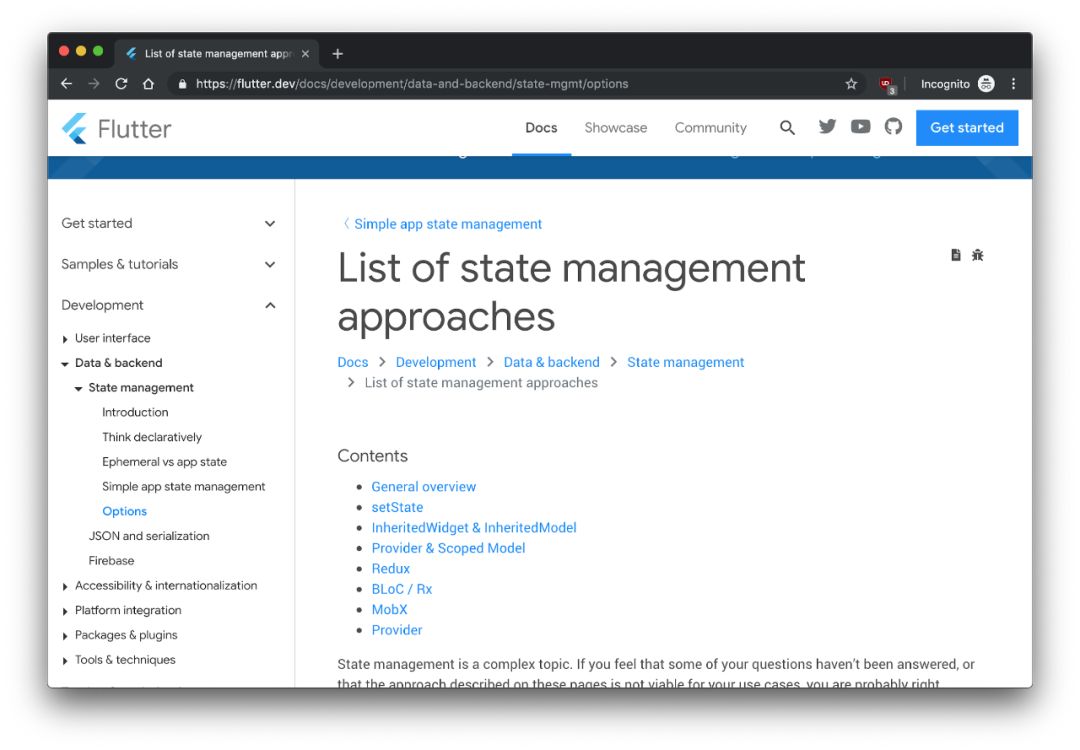Viewport: 1080px width, 750px height.
Task: Open Flutter's YouTube icon
Action: (860, 127)
